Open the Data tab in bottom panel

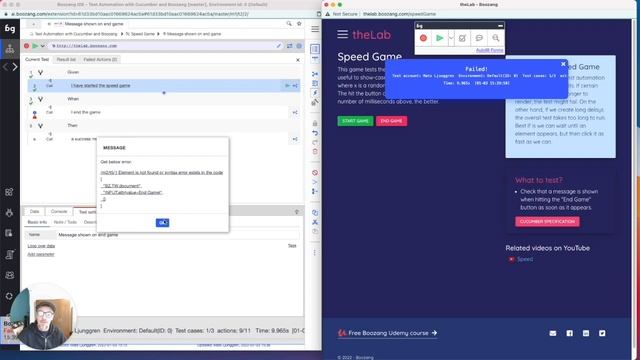35,211
